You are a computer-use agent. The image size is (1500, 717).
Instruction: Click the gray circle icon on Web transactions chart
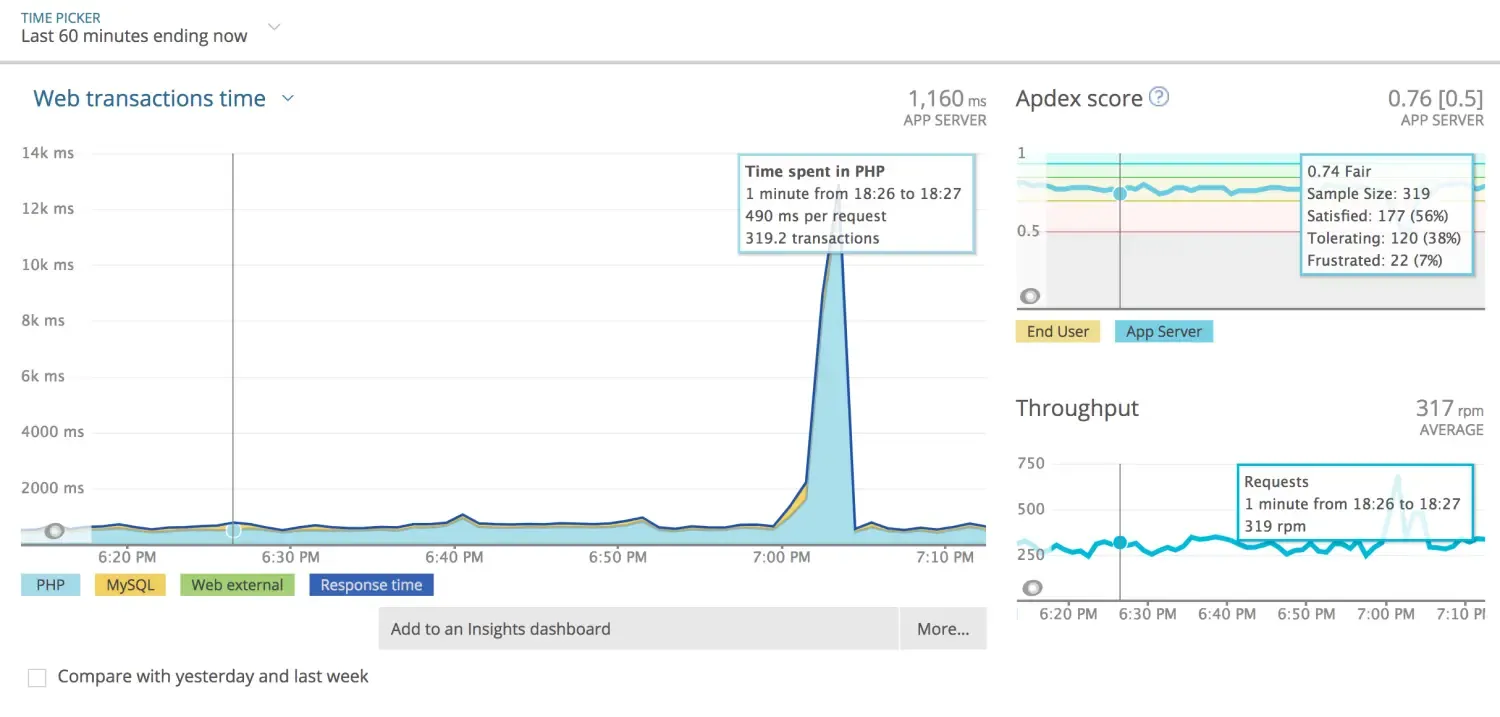click(55, 531)
